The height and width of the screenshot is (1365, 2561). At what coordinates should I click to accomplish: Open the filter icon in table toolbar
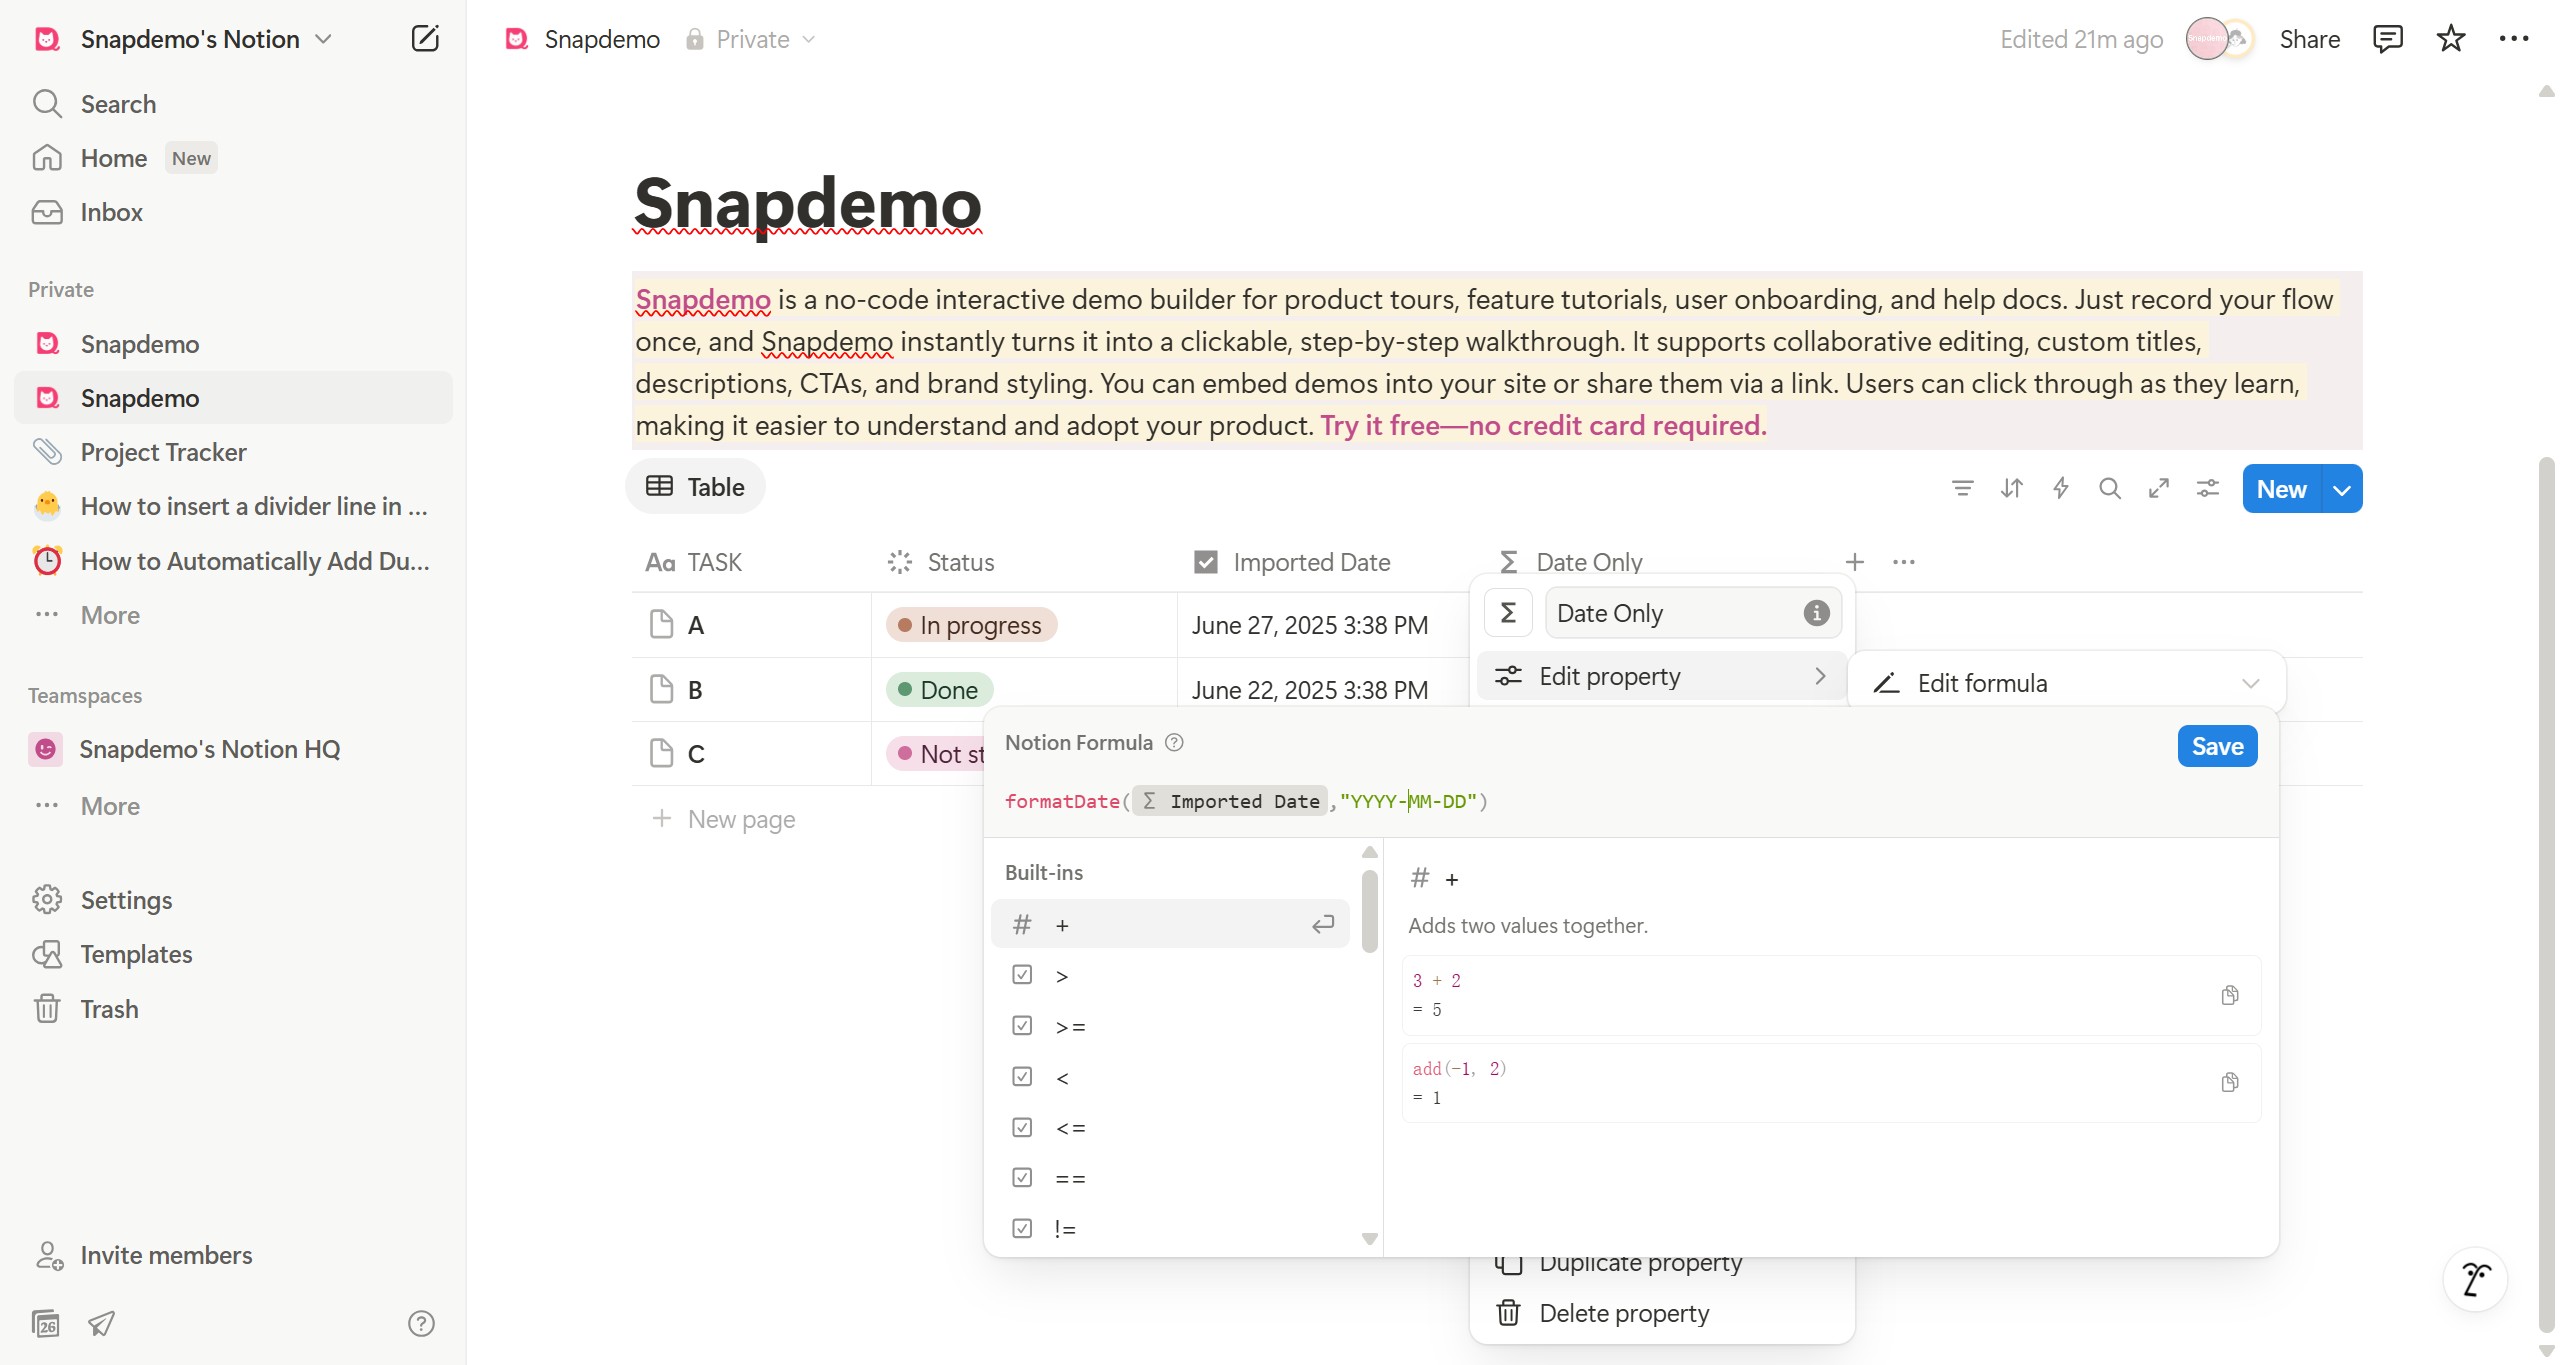point(1962,488)
